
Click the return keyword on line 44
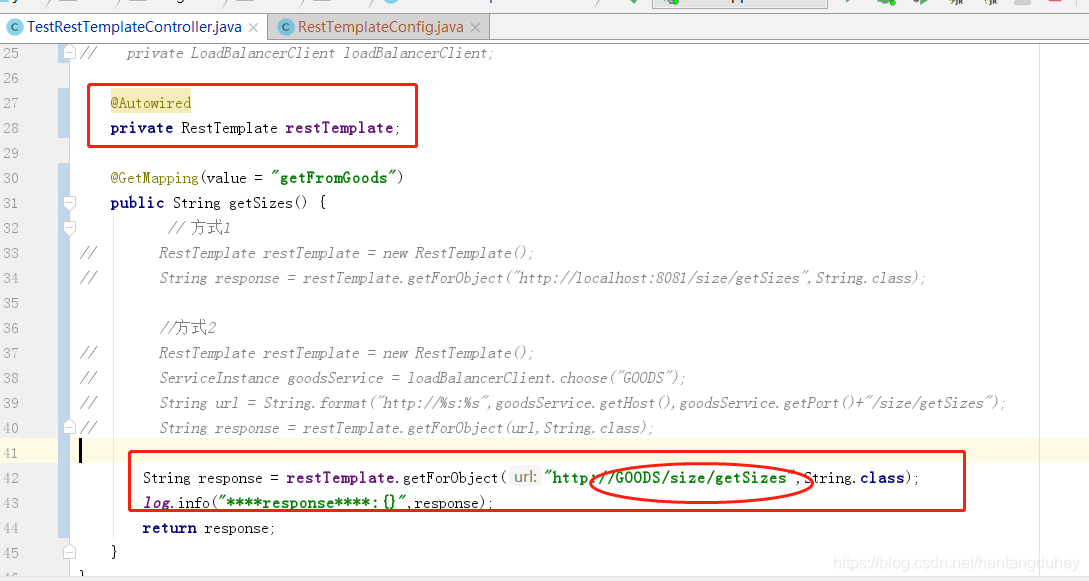(x=169, y=528)
